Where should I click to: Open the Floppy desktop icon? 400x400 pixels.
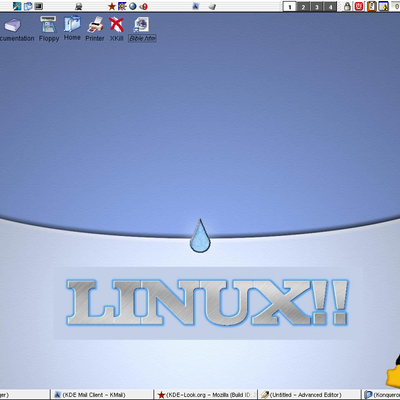click(49, 24)
